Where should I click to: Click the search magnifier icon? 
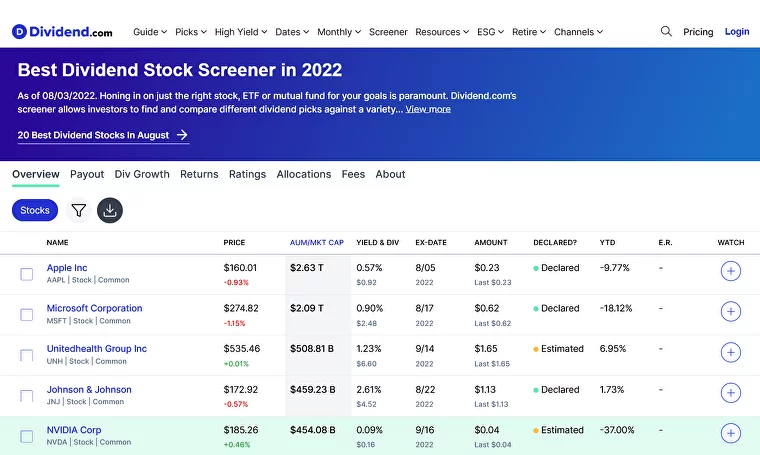click(x=666, y=32)
